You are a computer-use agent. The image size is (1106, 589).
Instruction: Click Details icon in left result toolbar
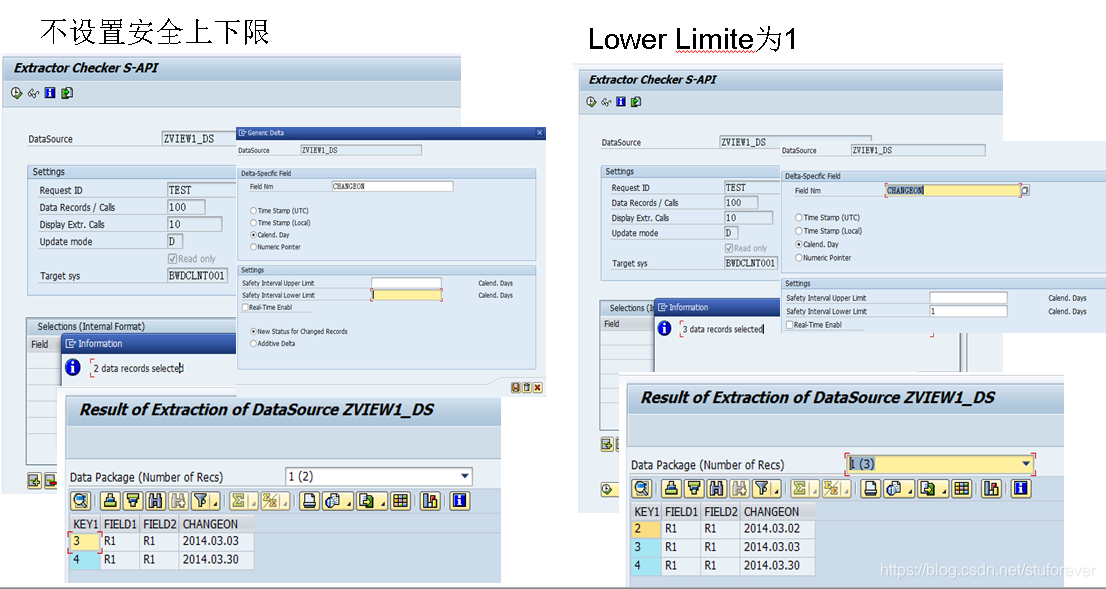pos(80,501)
